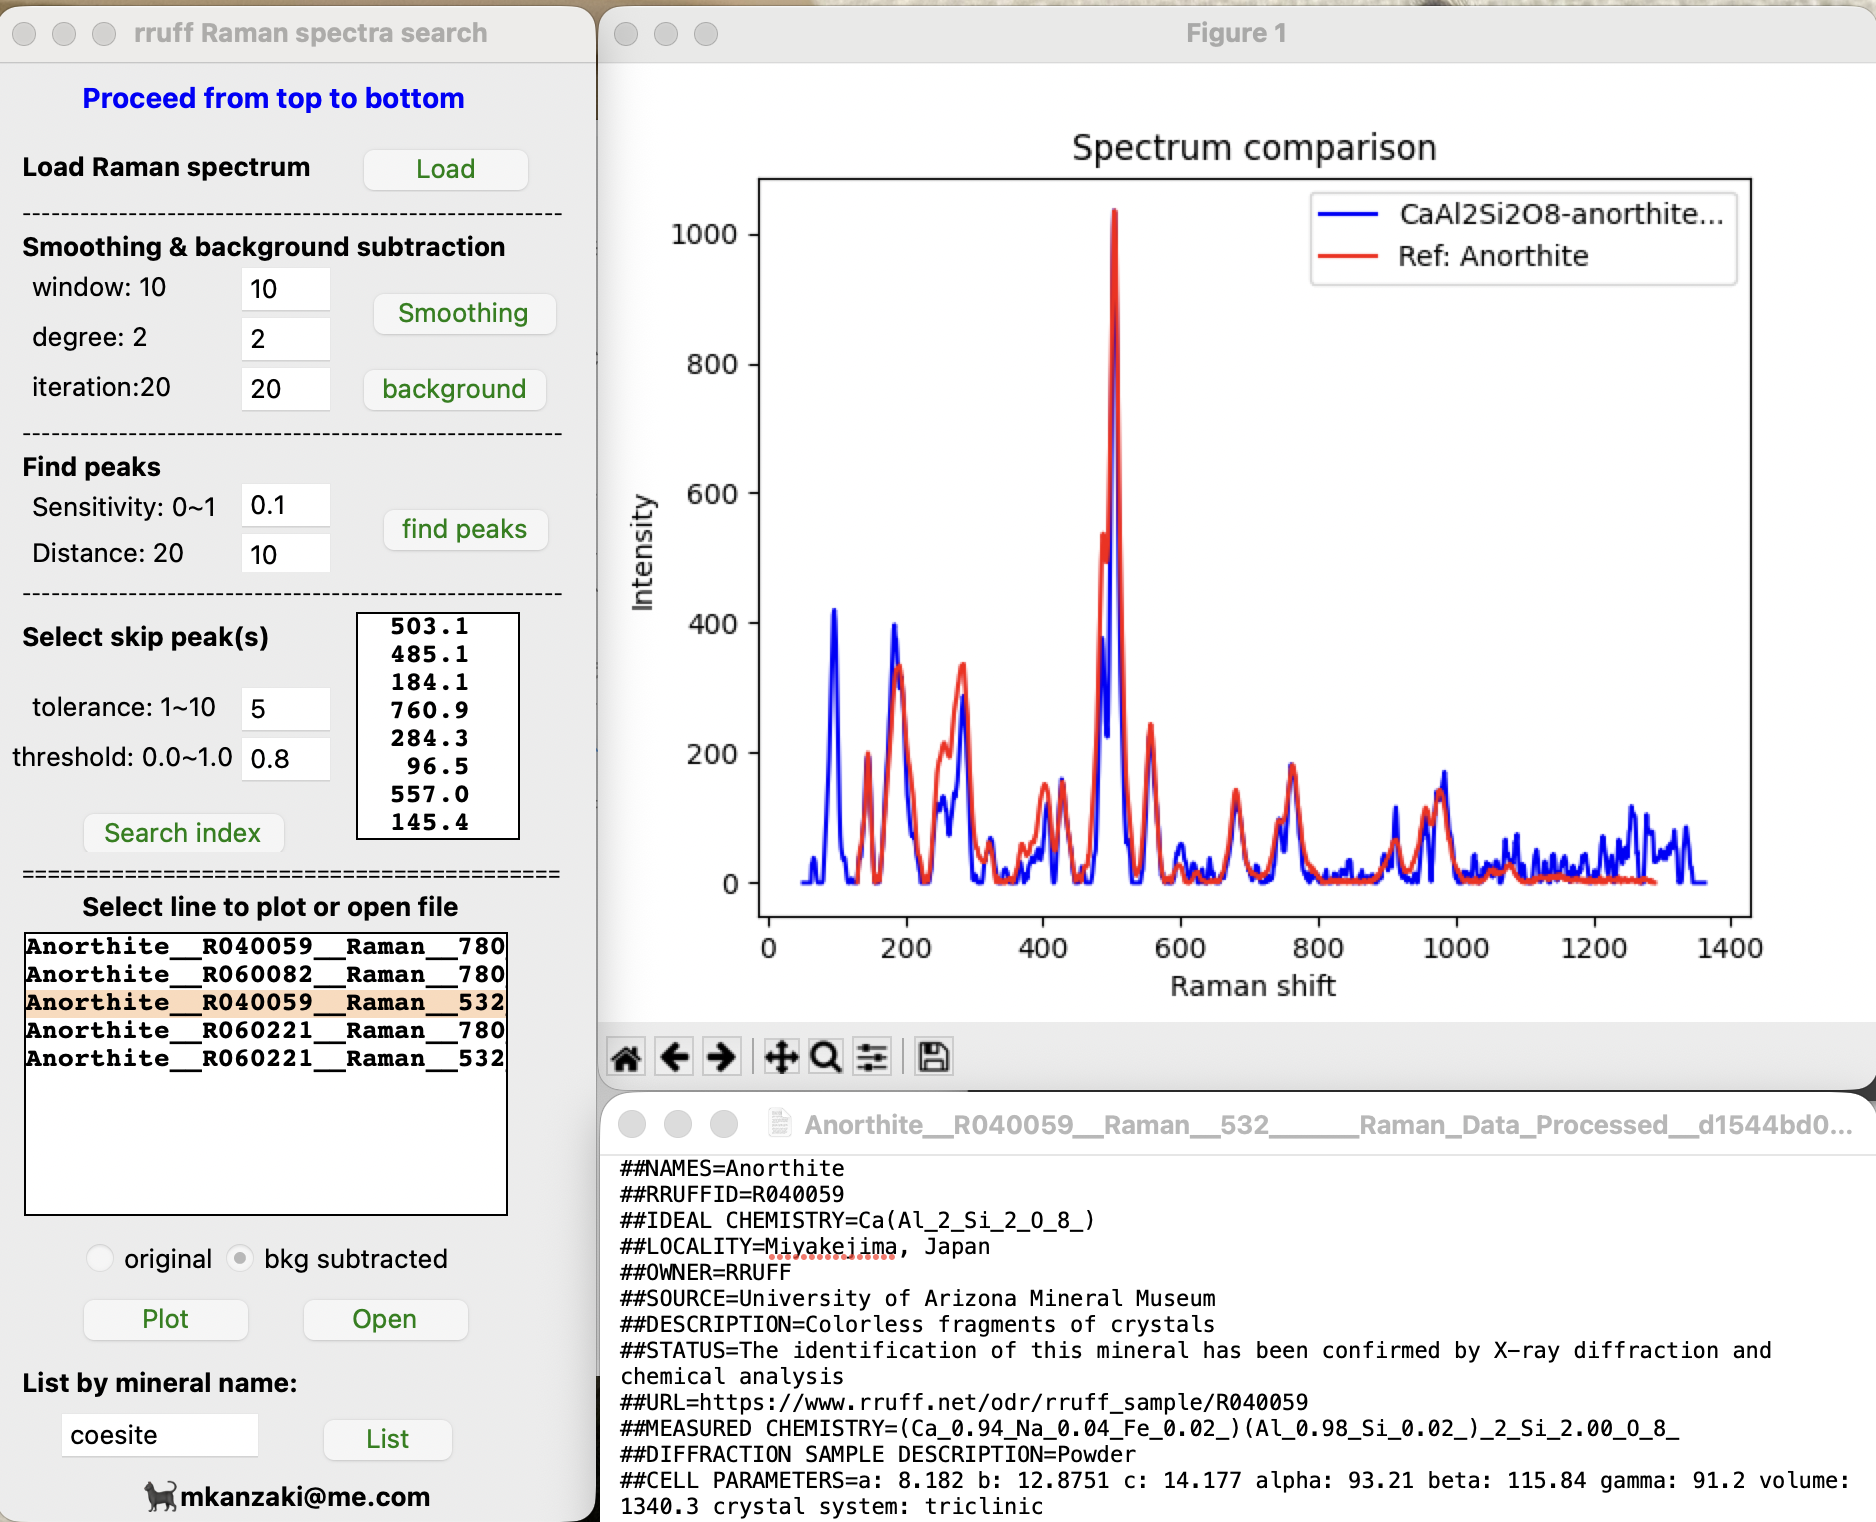Click the Smoothing button
This screenshot has height=1522, width=1876.
pos(463,313)
